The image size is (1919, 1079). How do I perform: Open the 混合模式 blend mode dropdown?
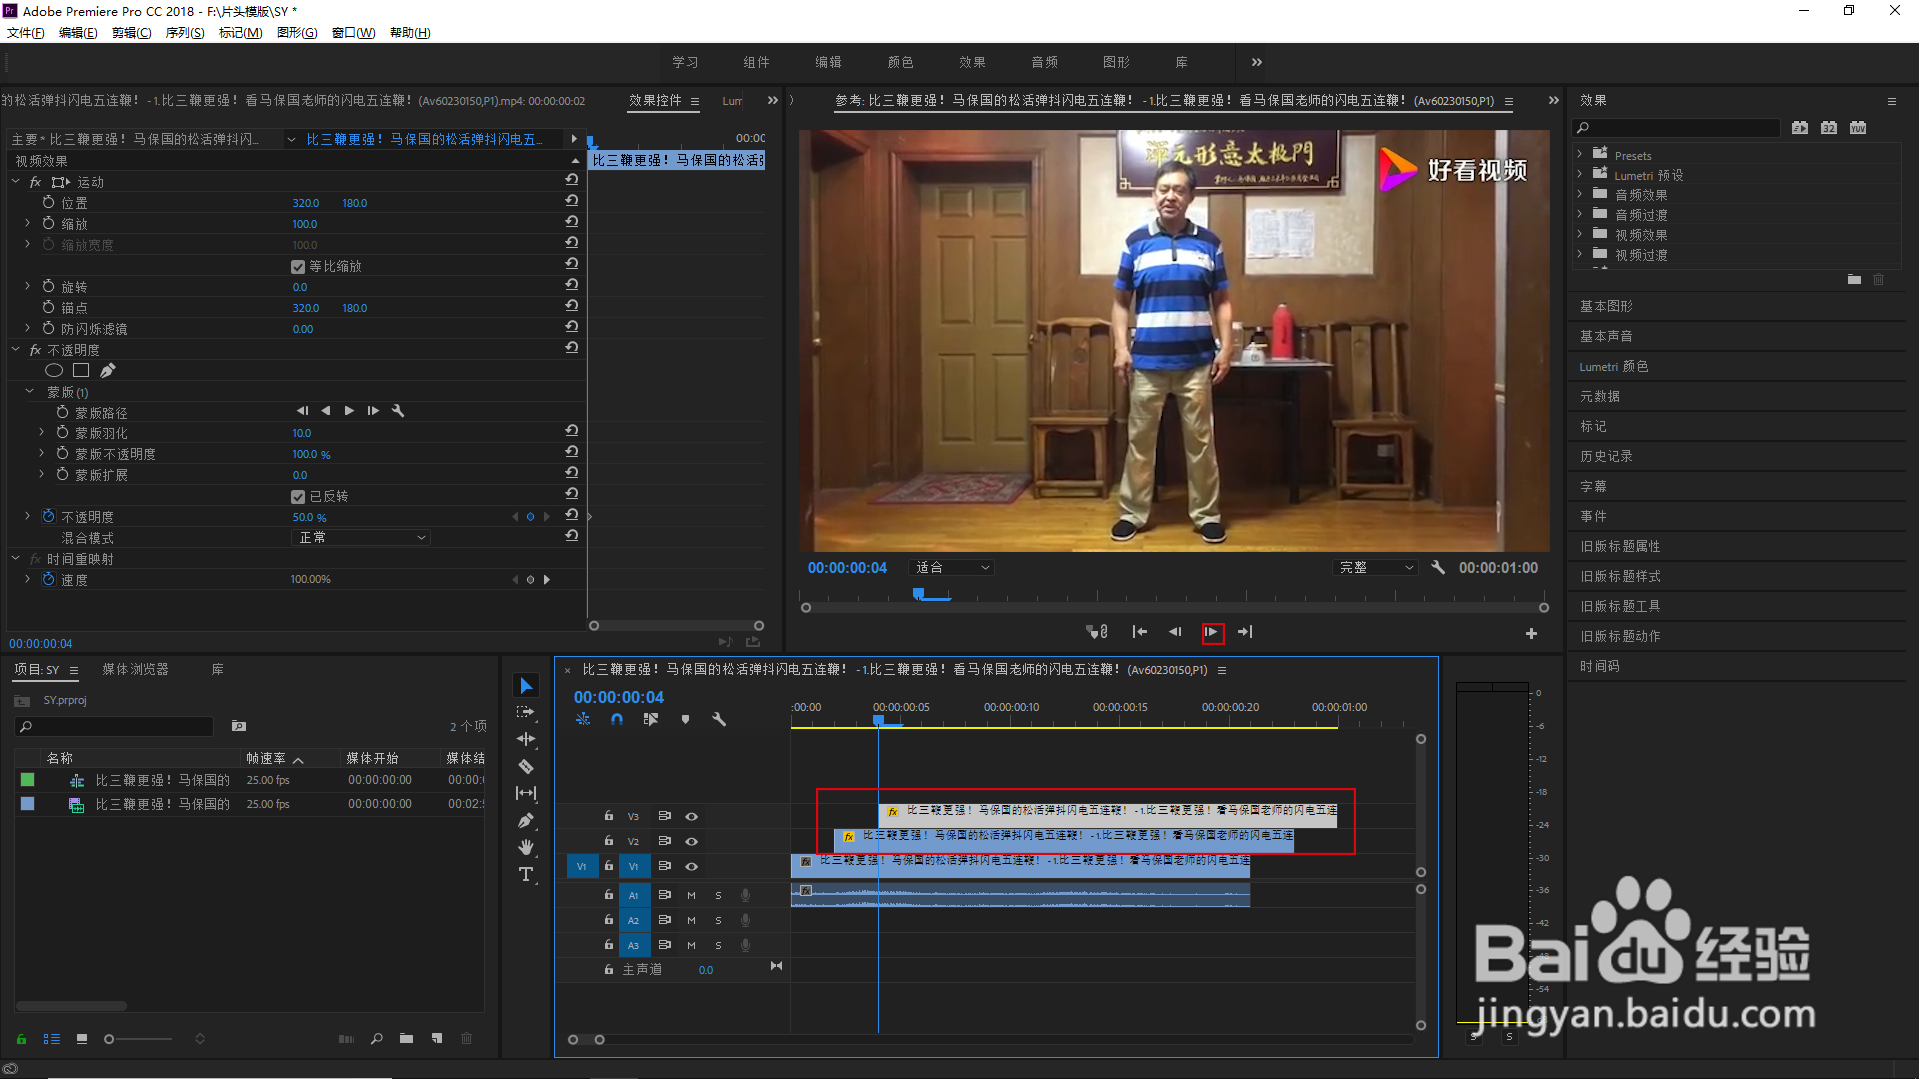point(361,538)
